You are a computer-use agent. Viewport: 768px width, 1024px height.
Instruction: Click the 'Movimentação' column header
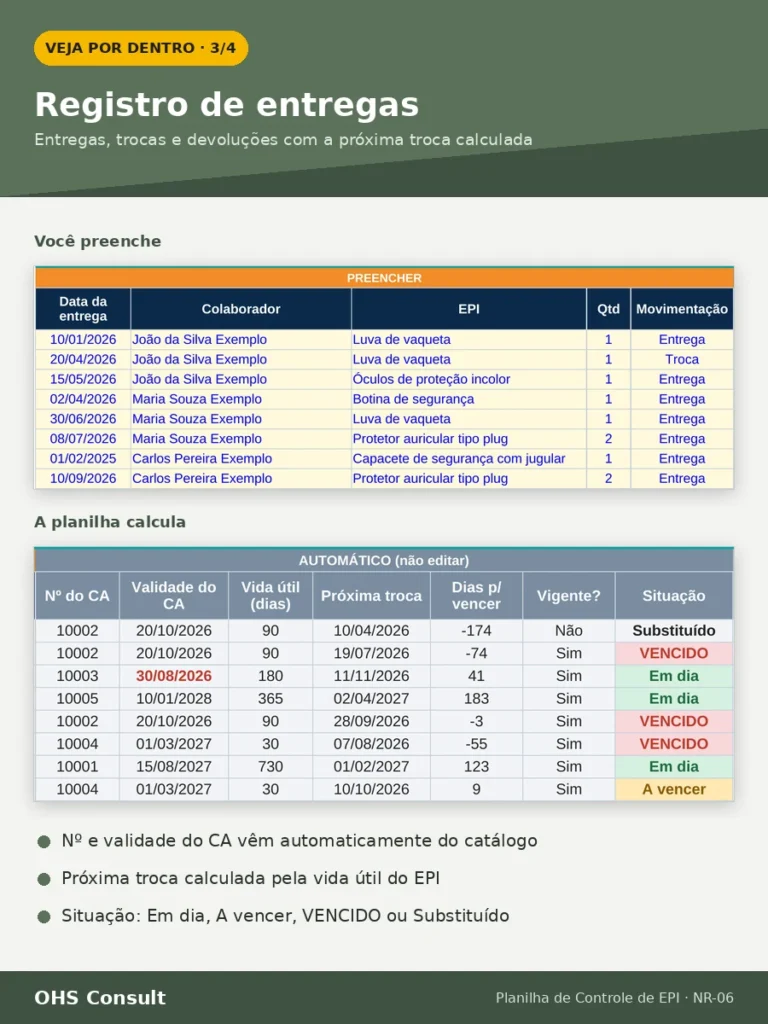682,309
